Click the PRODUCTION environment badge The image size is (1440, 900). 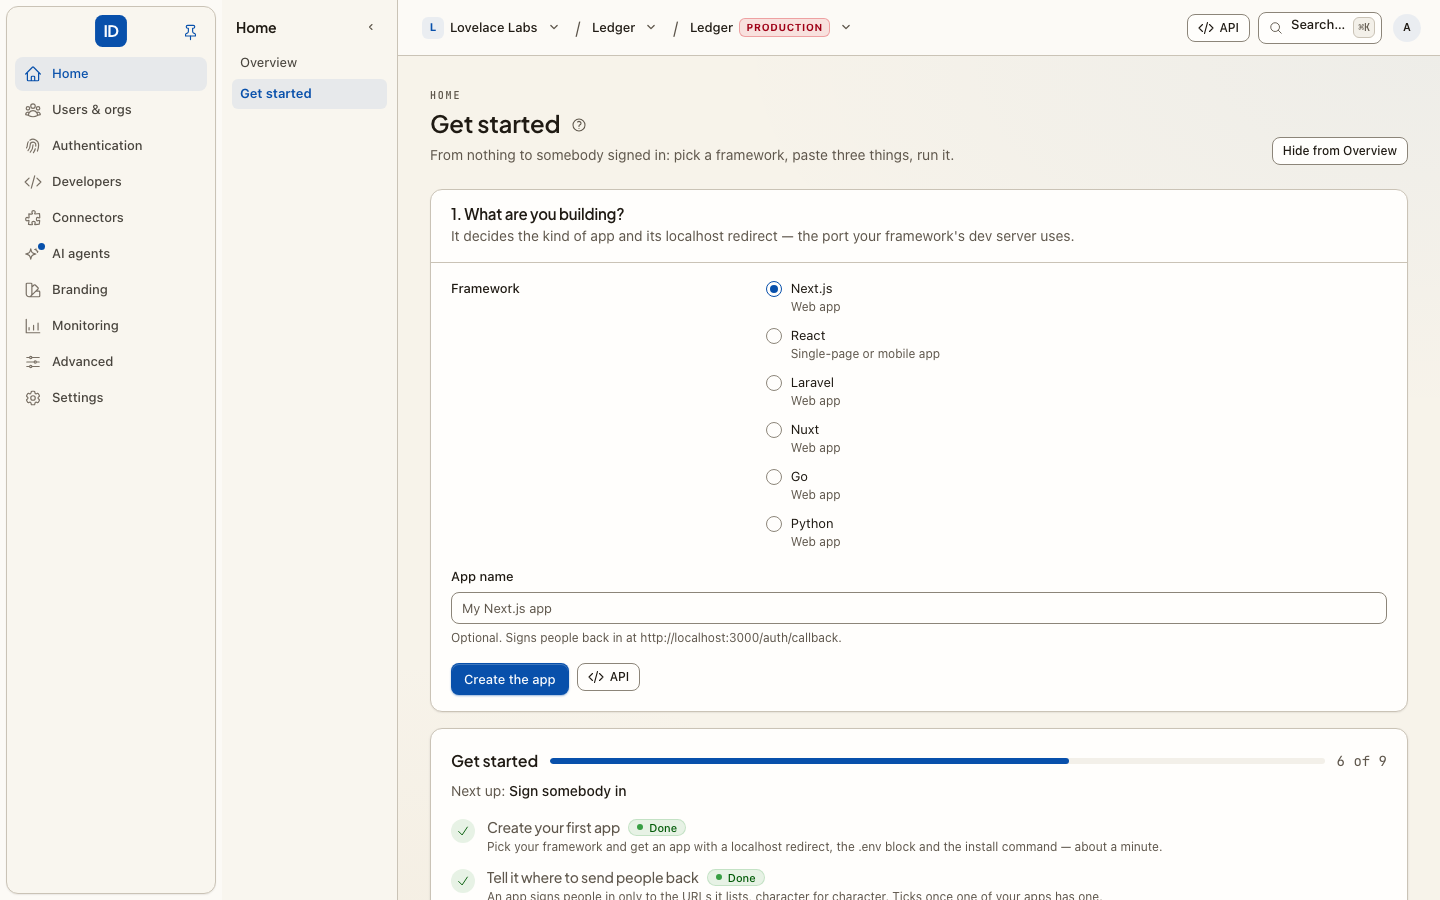click(785, 28)
